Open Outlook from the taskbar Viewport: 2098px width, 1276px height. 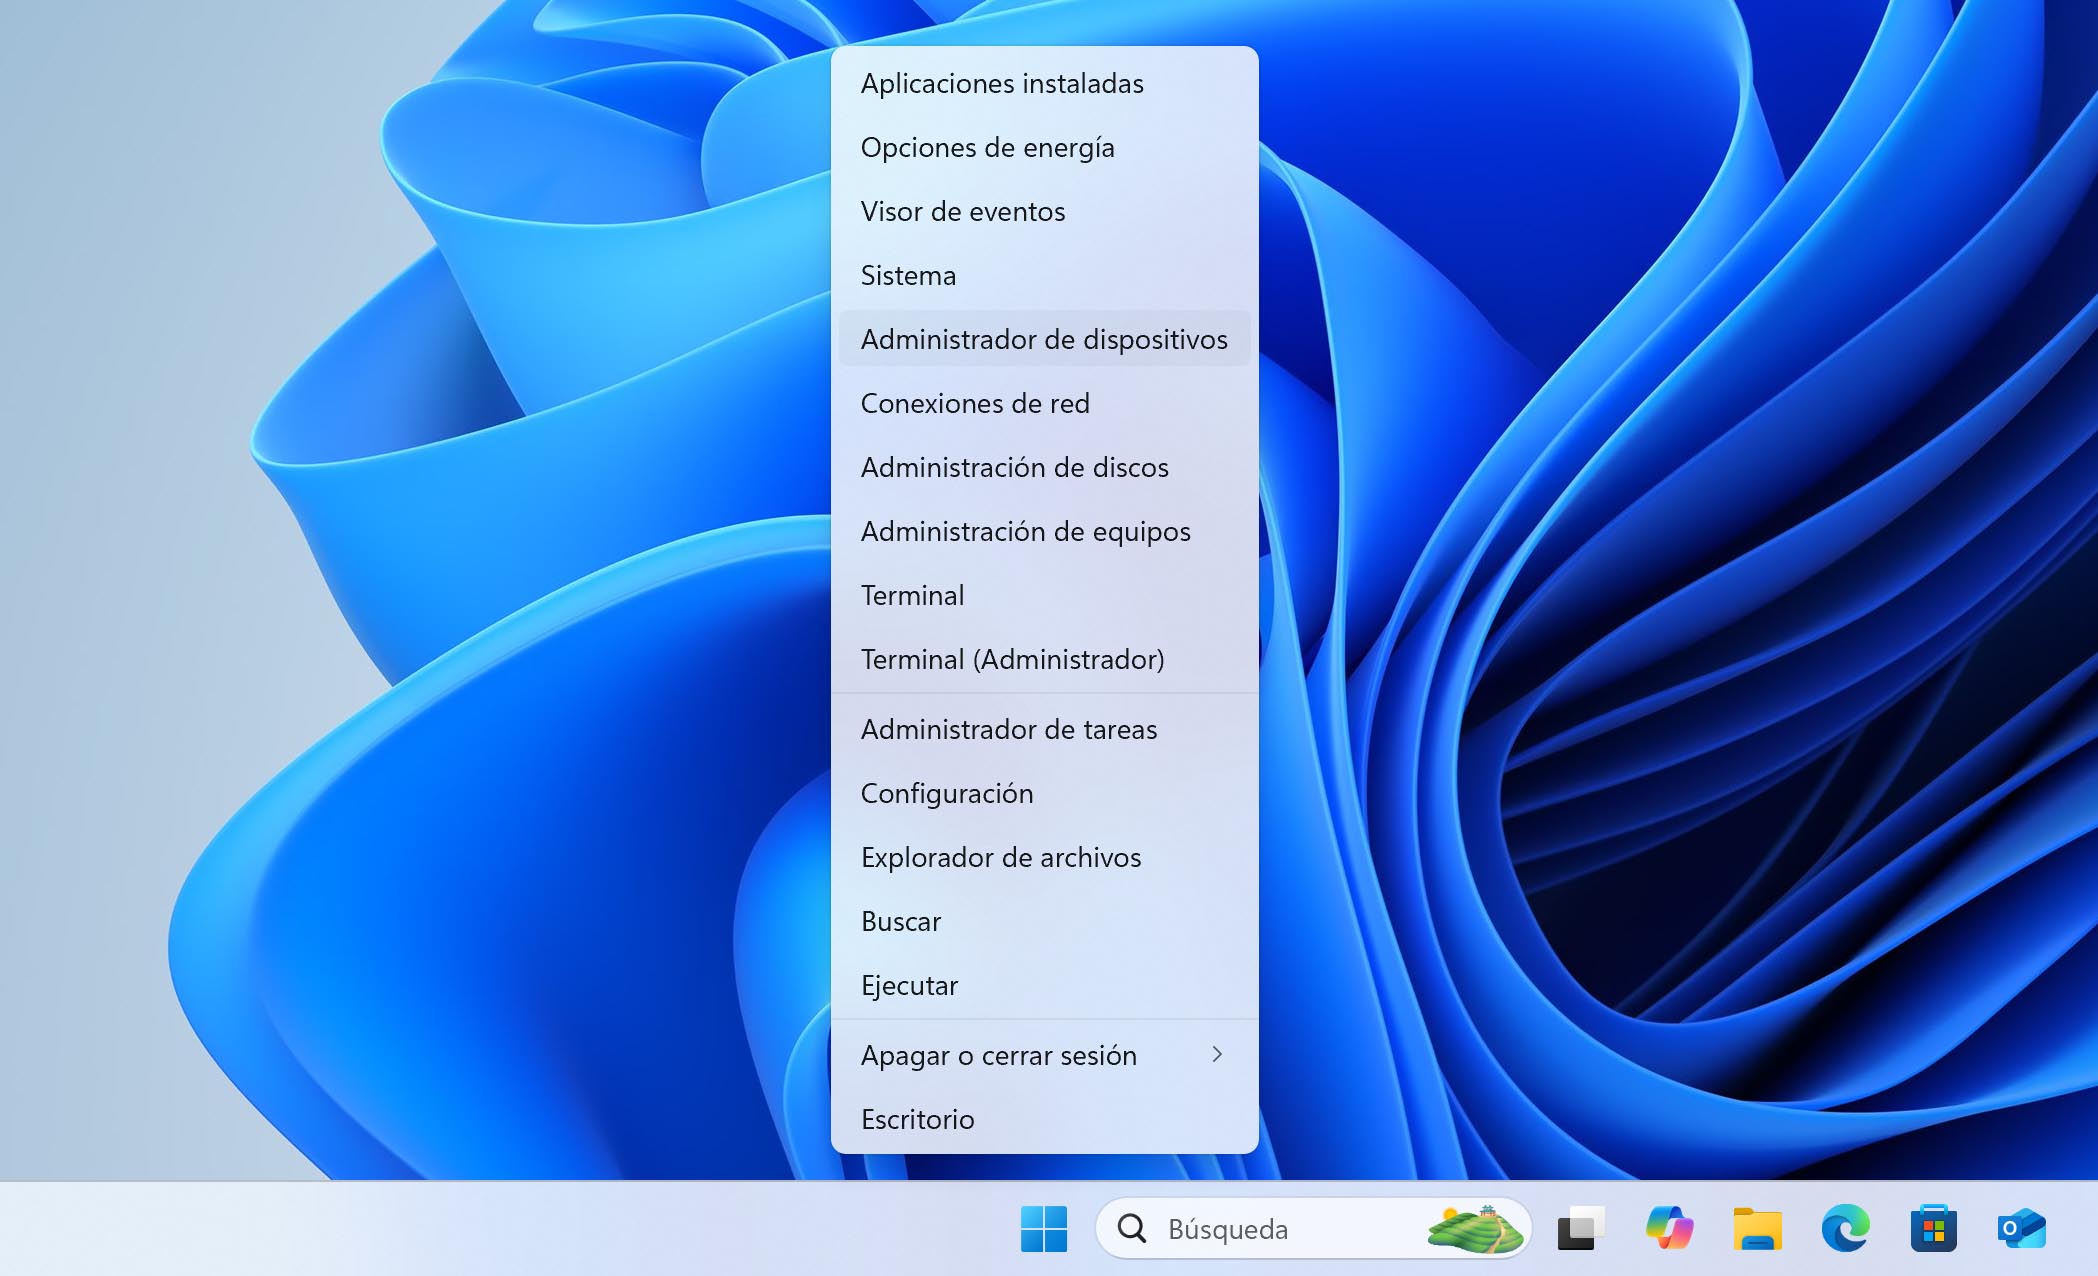tap(2021, 1229)
